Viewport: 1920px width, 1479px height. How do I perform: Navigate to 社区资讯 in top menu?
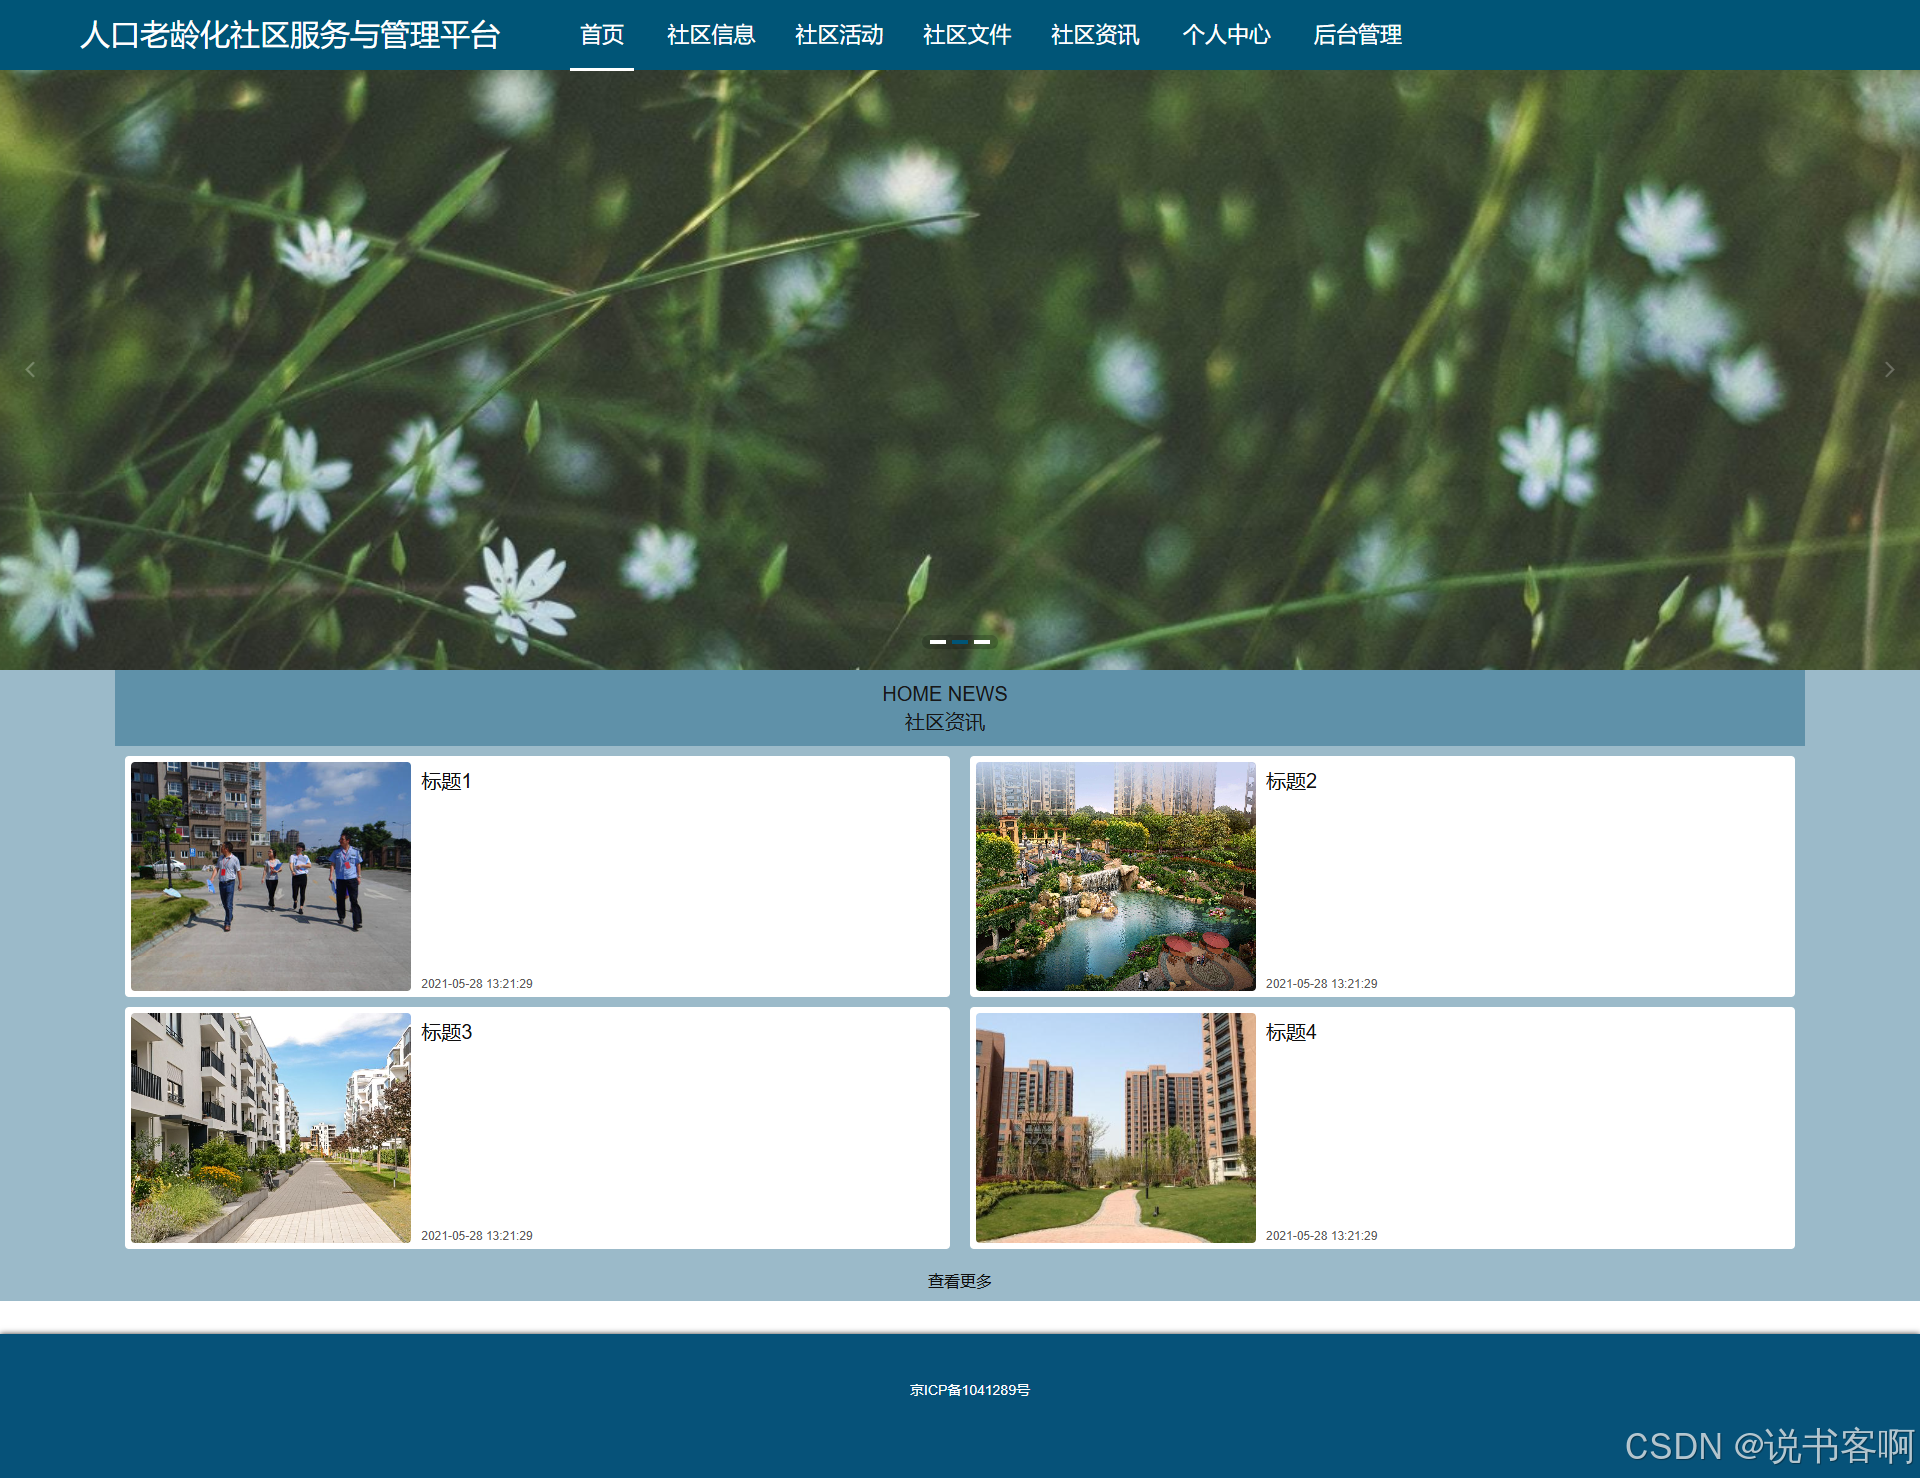(x=1095, y=35)
